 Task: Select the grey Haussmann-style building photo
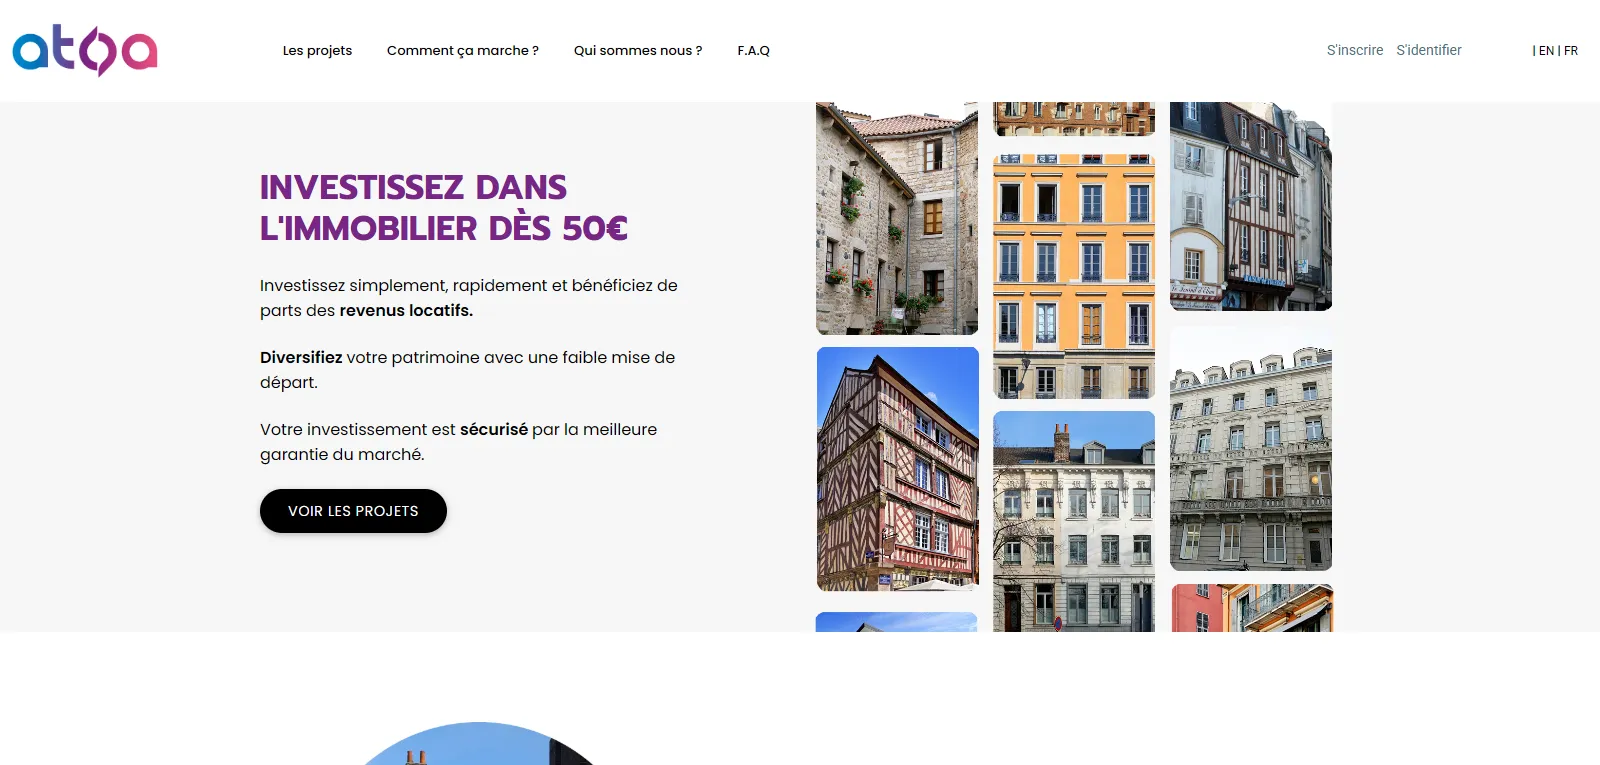1250,449
